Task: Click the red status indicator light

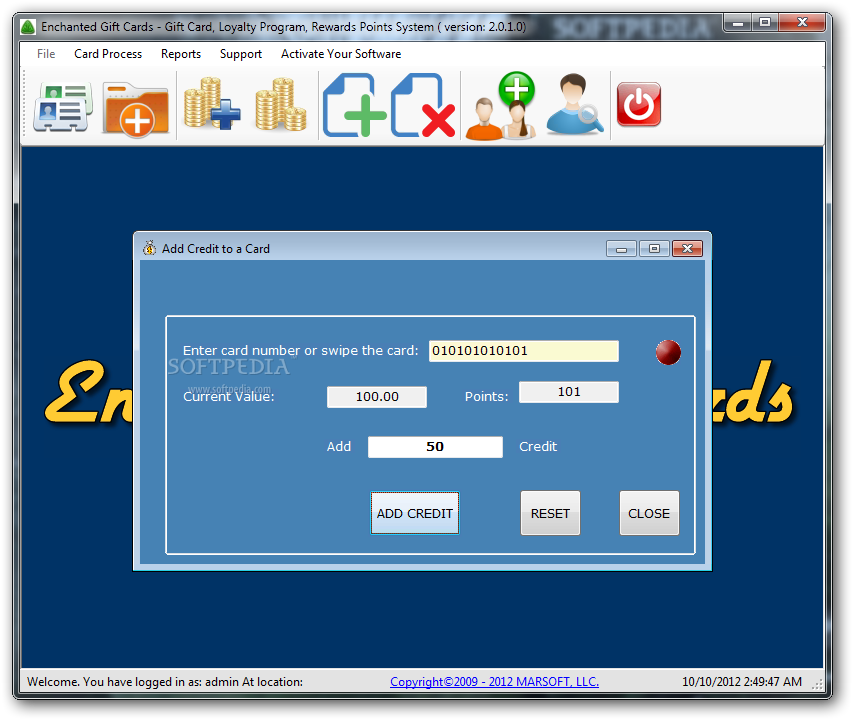Action: tap(668, 352)
